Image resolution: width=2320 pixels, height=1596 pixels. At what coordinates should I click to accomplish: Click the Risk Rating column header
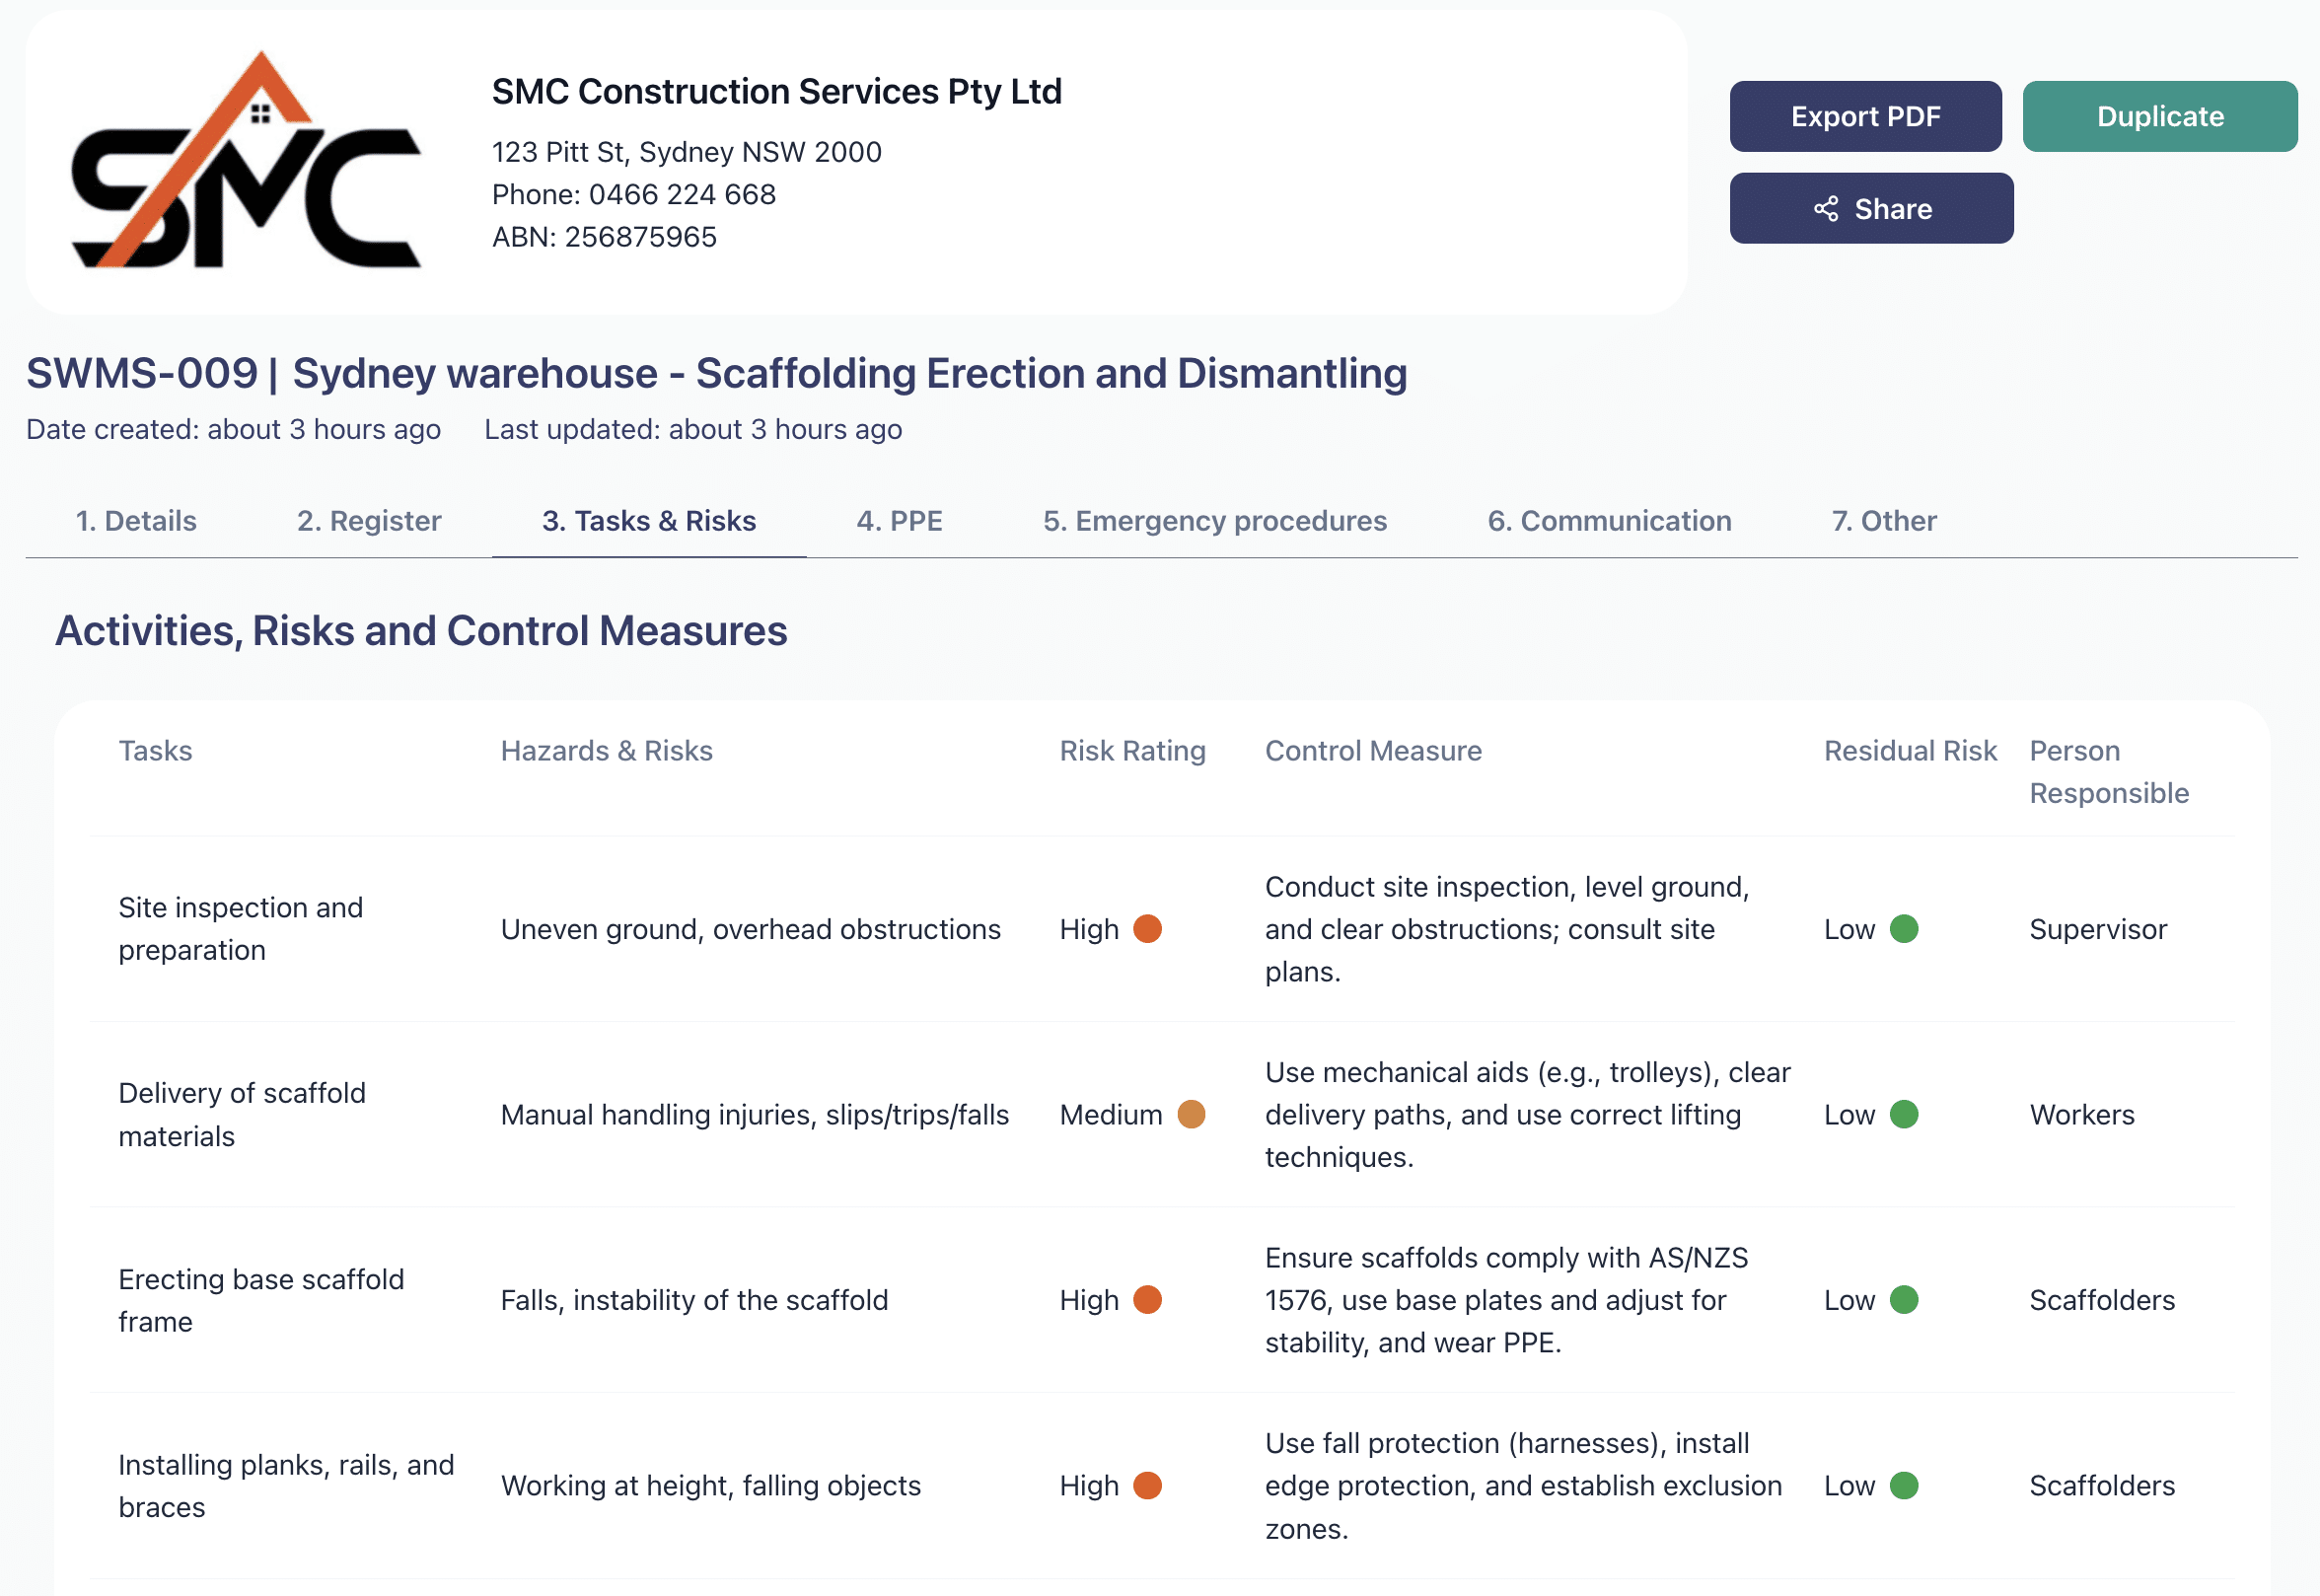tap(1132, 751)
